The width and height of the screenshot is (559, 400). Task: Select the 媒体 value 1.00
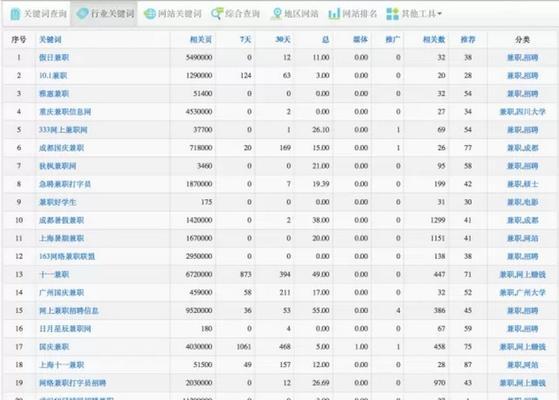[x=361, y=347]
